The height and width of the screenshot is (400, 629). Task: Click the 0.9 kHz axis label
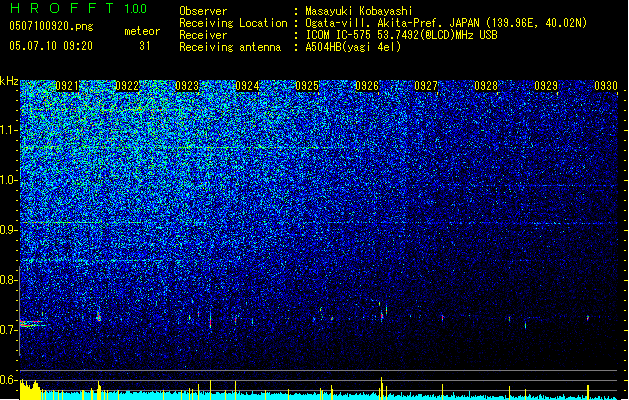(9, 230)
